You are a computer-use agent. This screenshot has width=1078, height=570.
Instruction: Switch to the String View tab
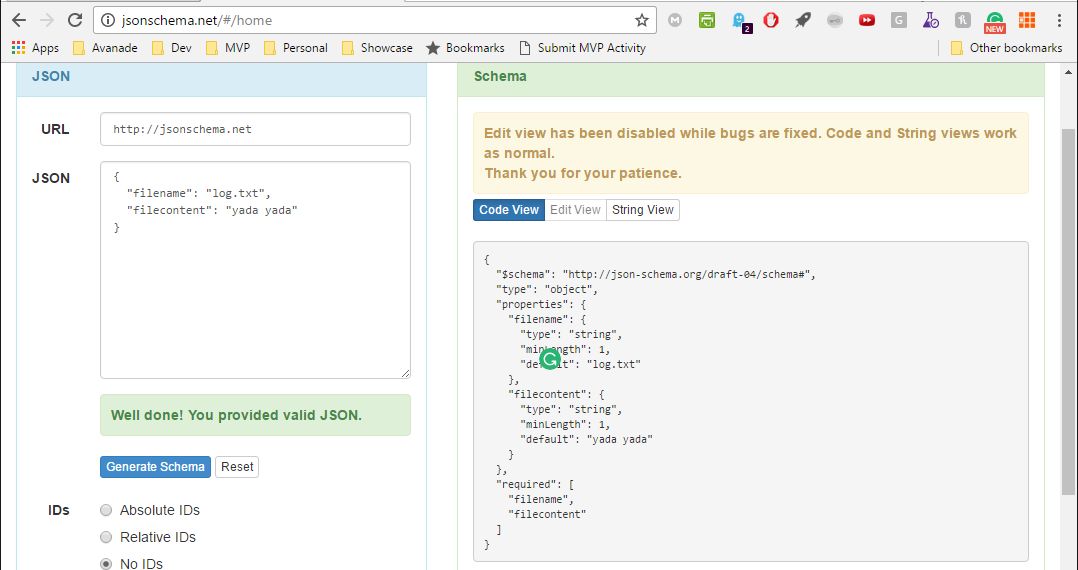point(642,210)
